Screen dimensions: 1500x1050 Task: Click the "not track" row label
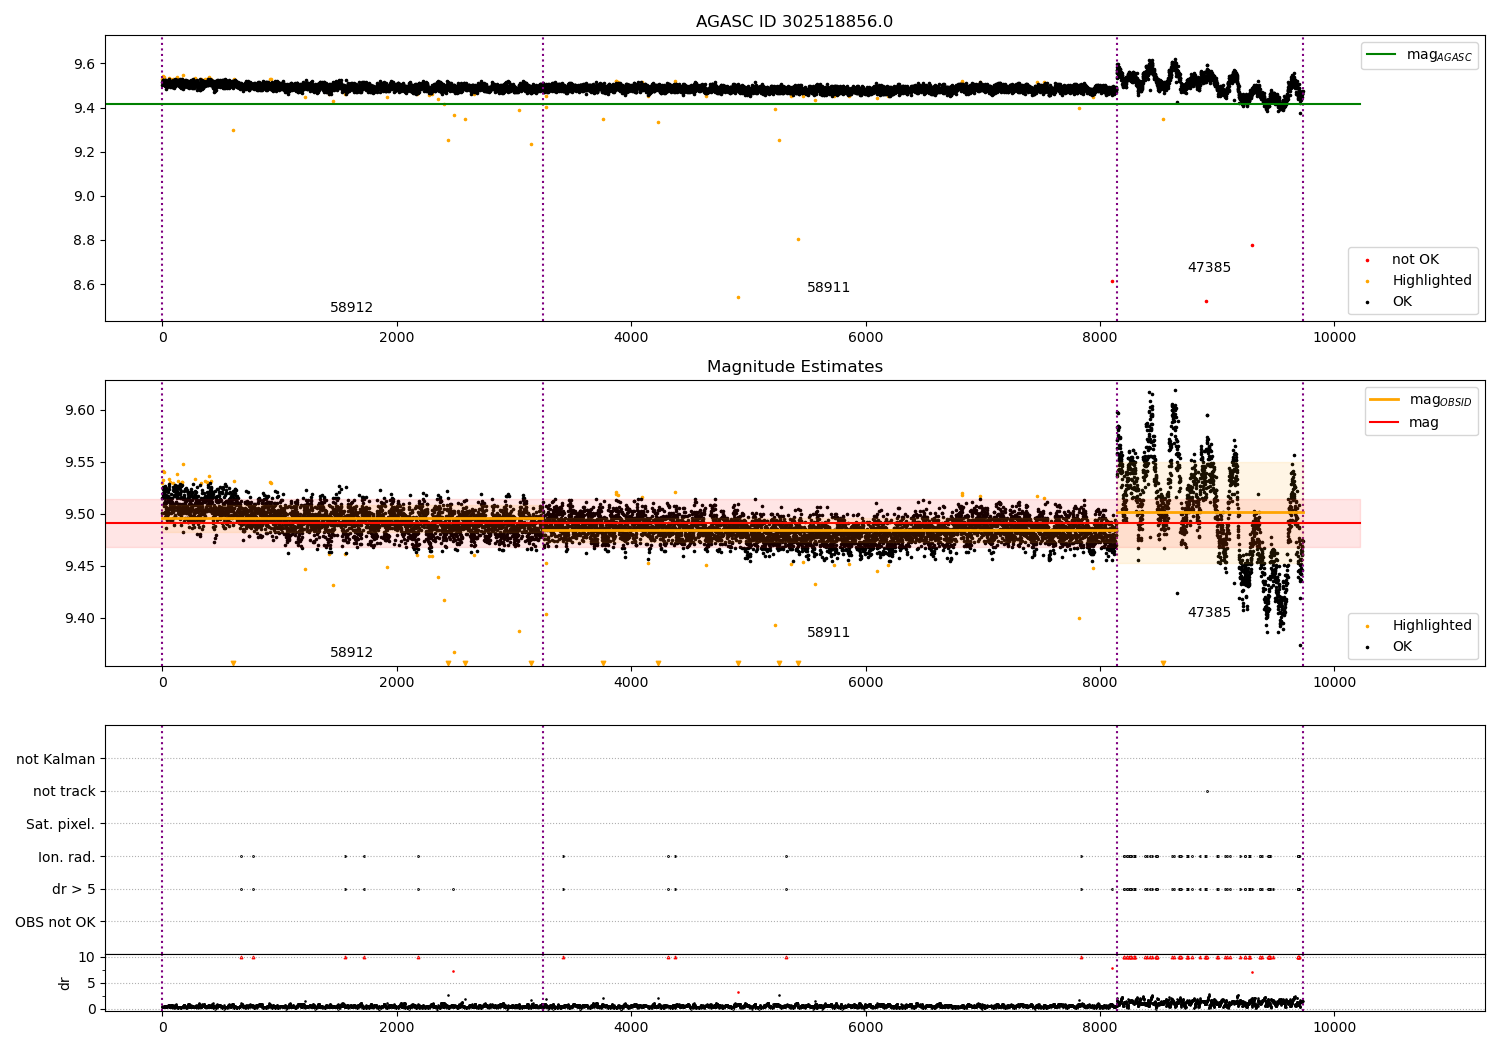pos(64,792)
